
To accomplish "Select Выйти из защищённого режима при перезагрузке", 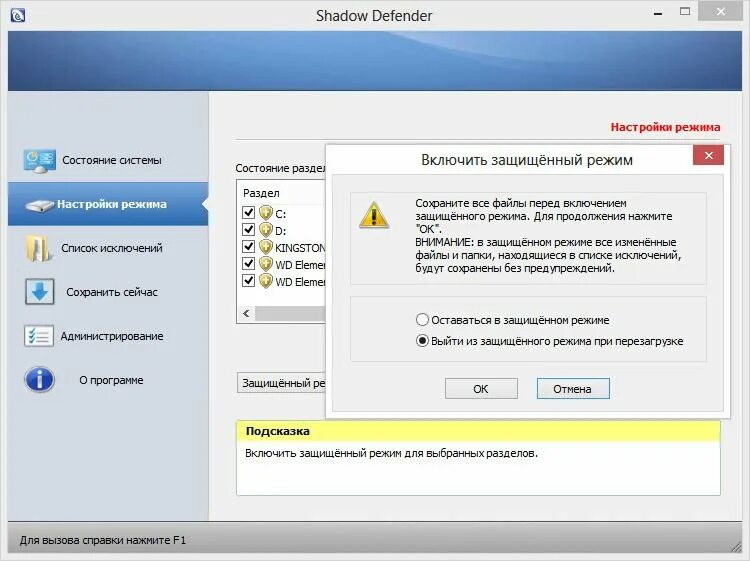I will (550, 341).
